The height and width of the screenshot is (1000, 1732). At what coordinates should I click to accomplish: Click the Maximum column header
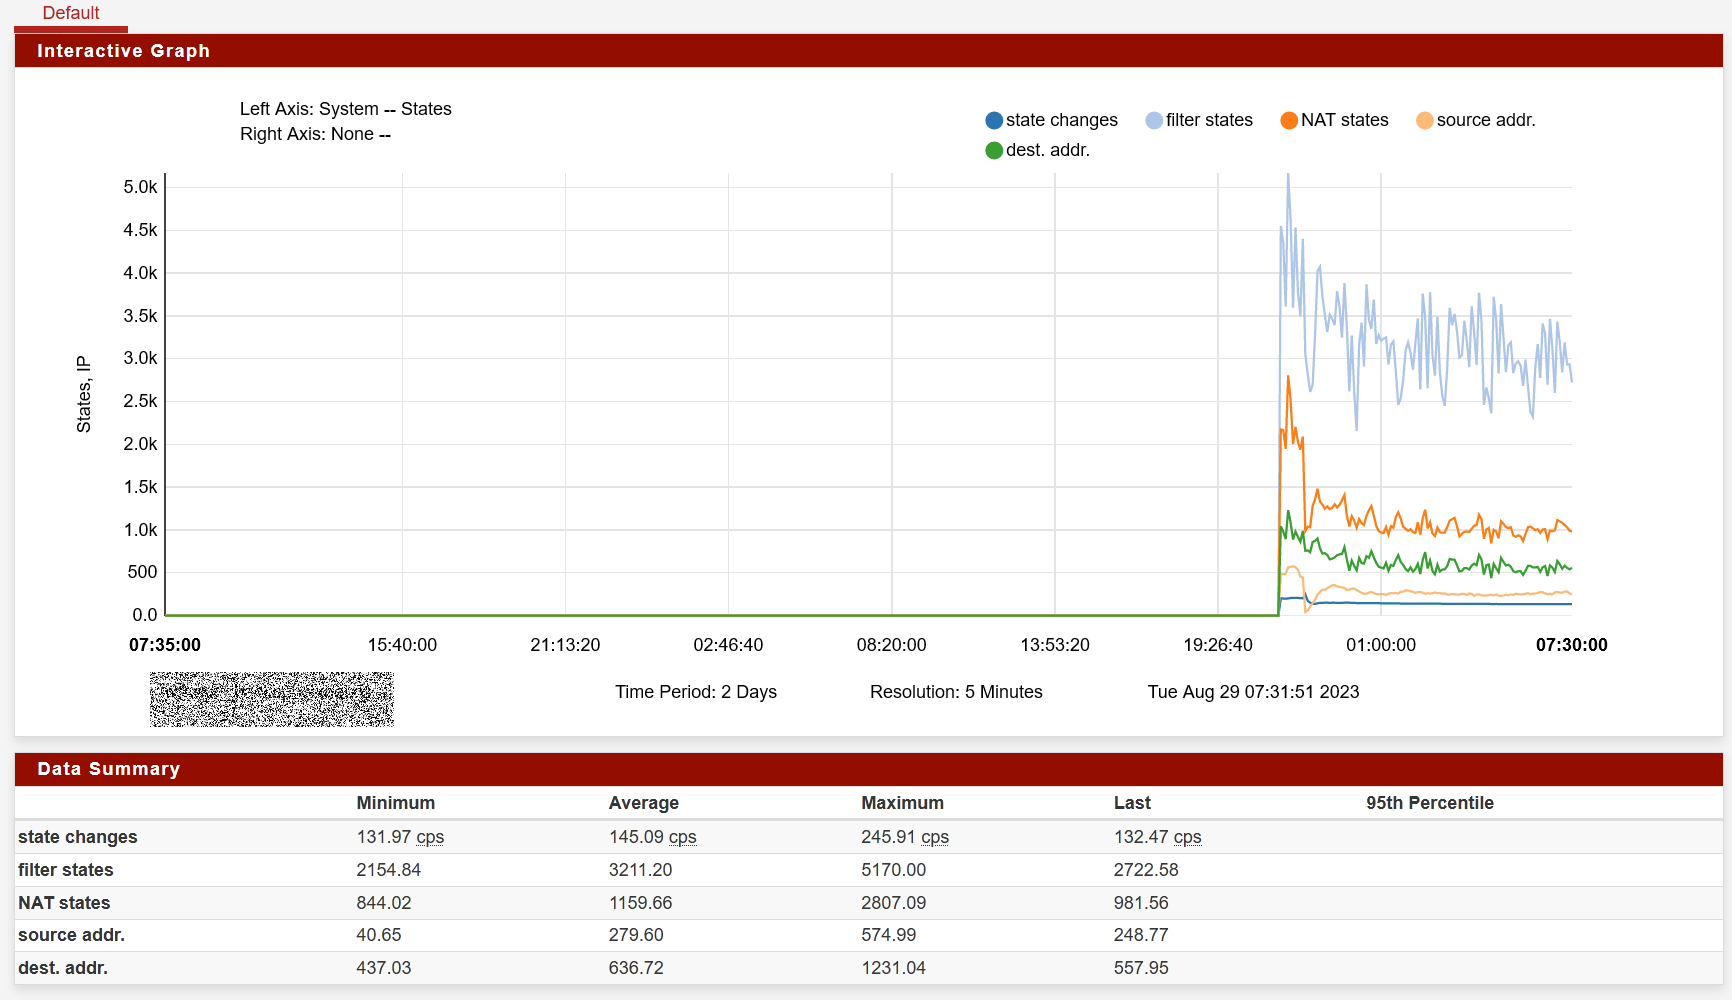[x=902, y=803]
